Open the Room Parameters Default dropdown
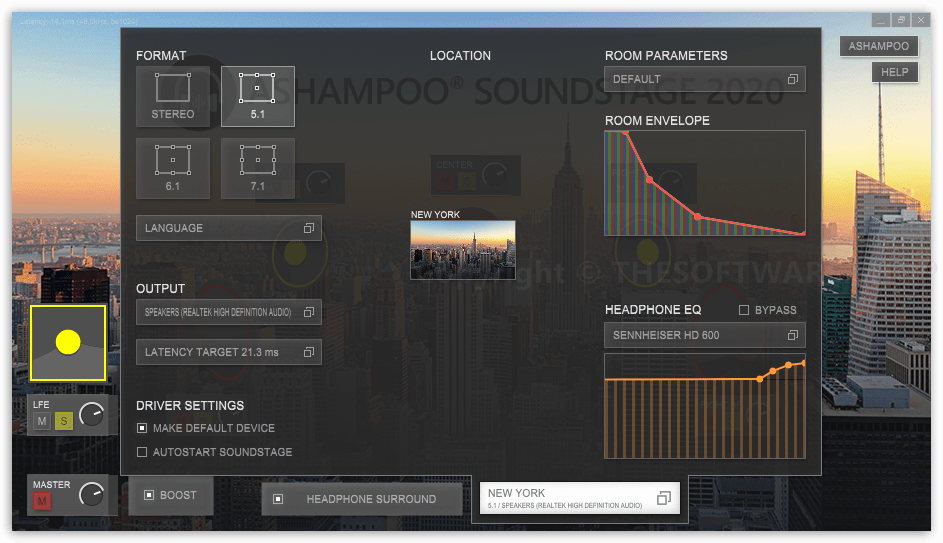The image size is (943, 543). (x=705, y=79)
